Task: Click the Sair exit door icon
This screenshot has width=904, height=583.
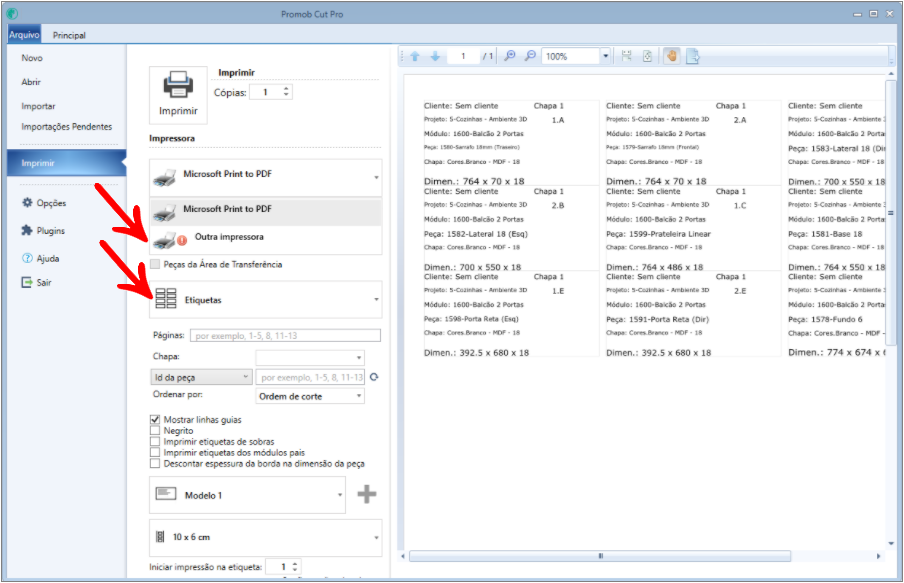Action: click(27, 282)
